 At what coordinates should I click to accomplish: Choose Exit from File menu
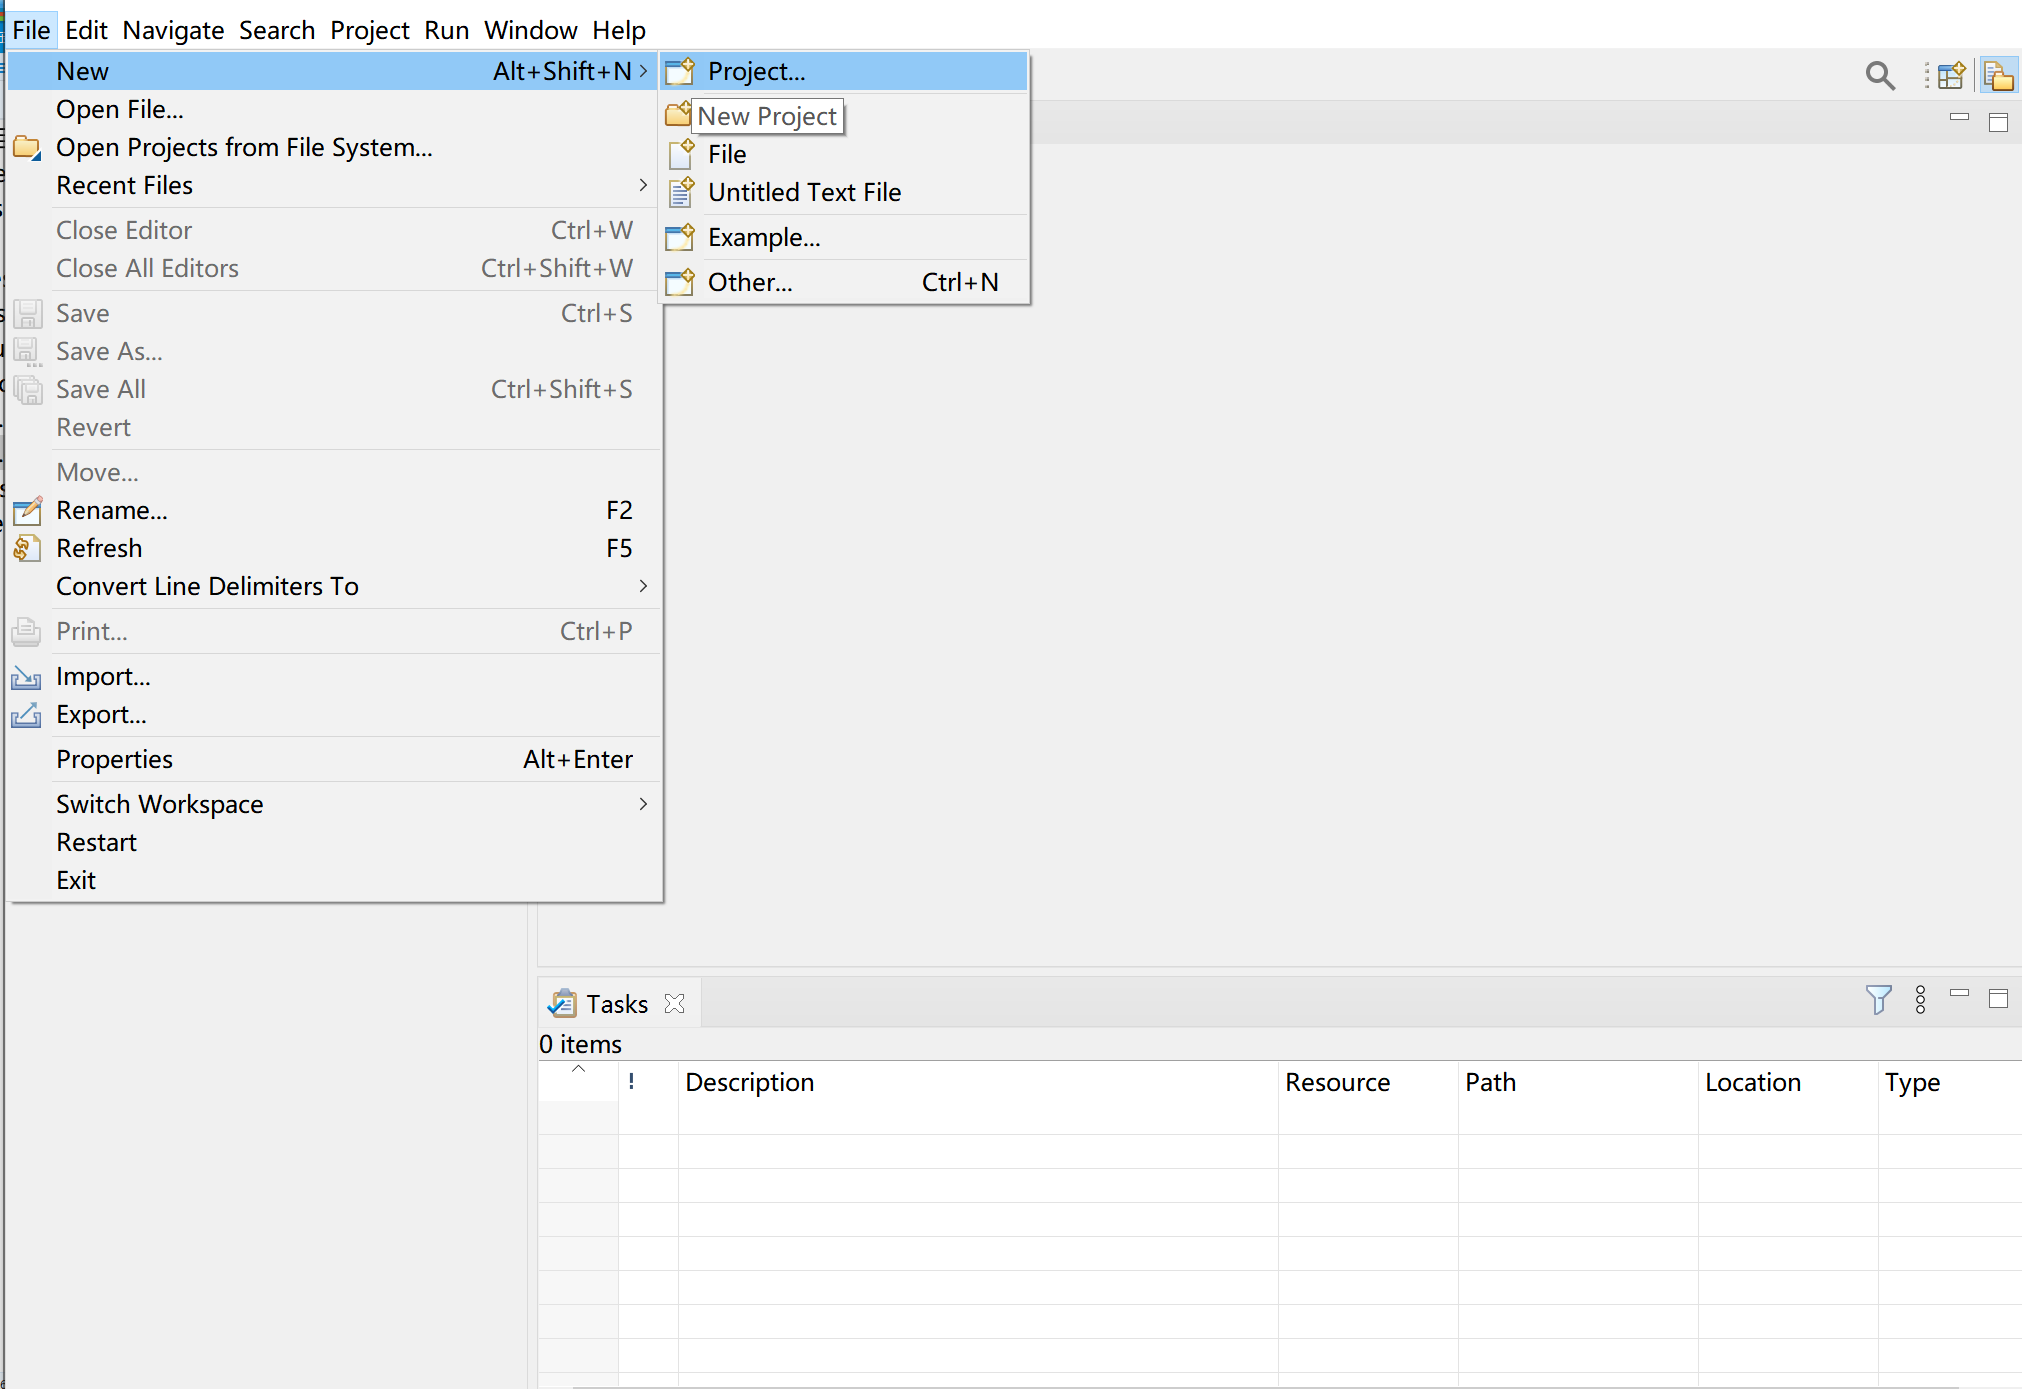[334, 880]
